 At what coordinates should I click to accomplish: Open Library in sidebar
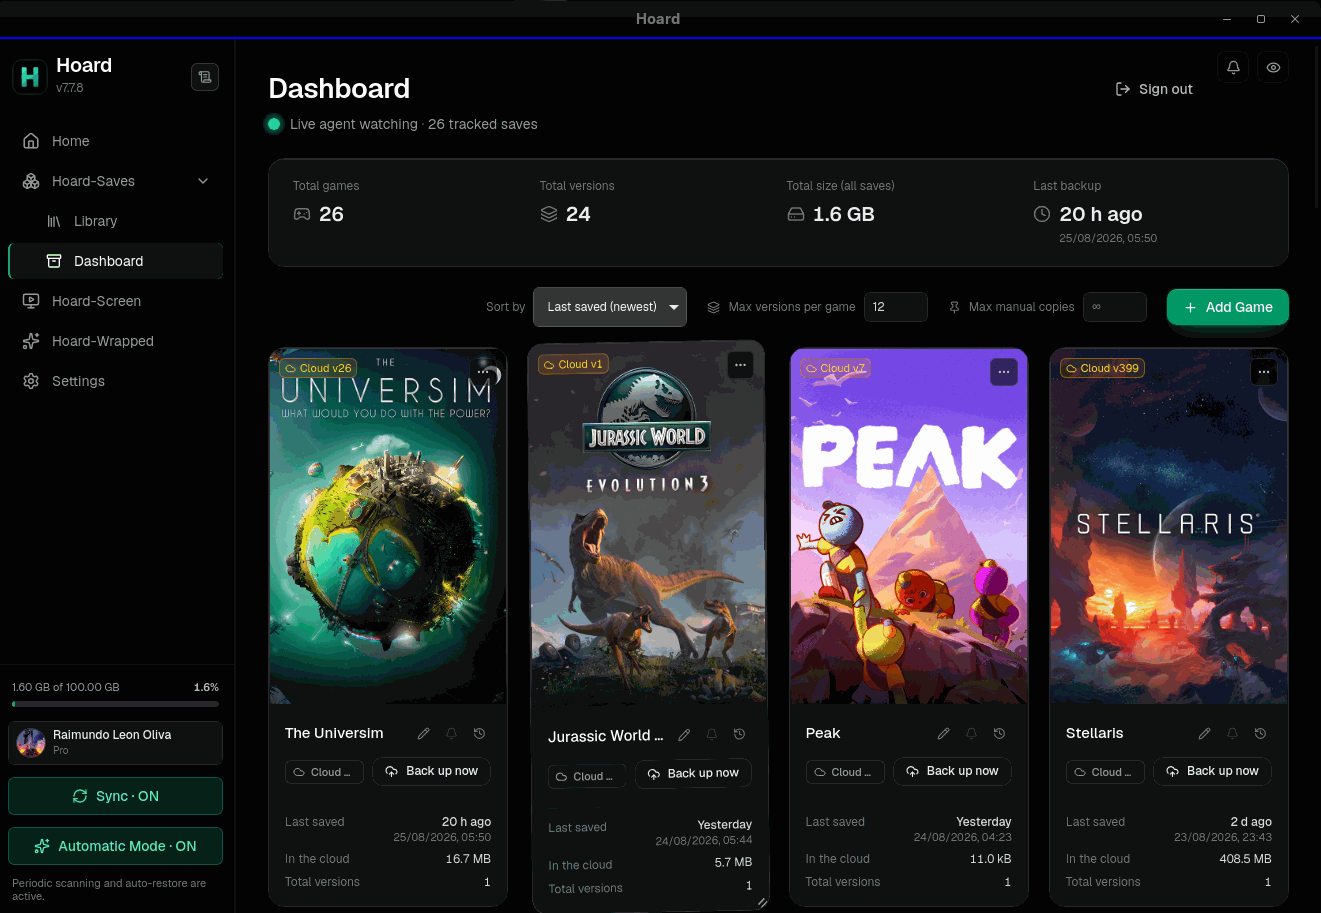point(115,221)
